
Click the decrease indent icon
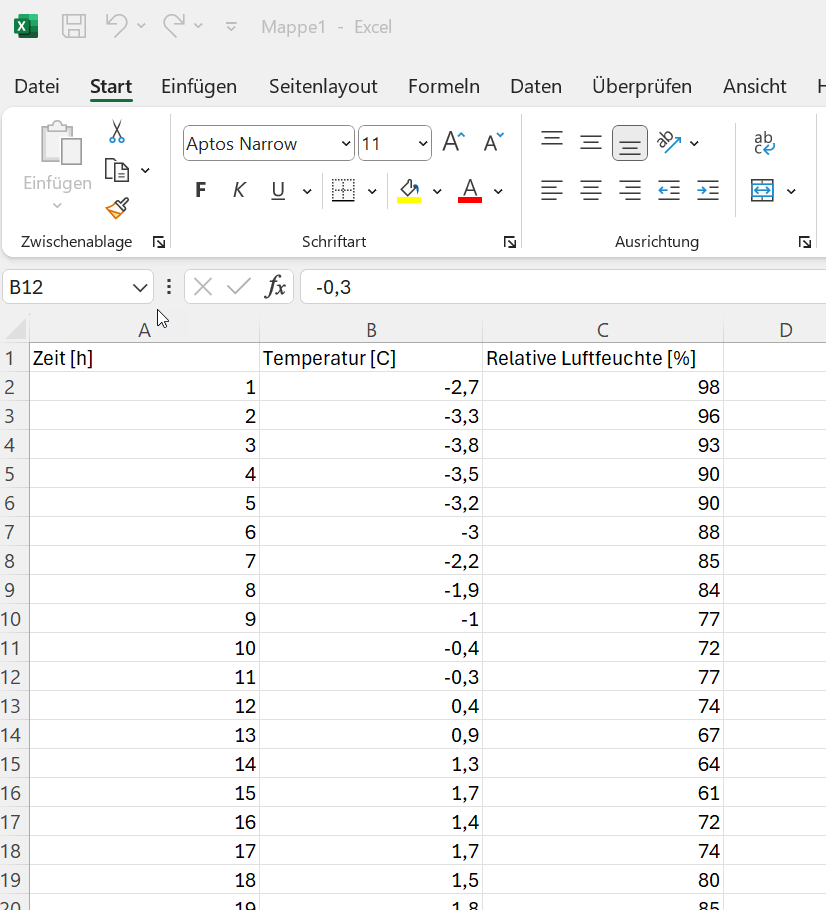pos(669,190)
